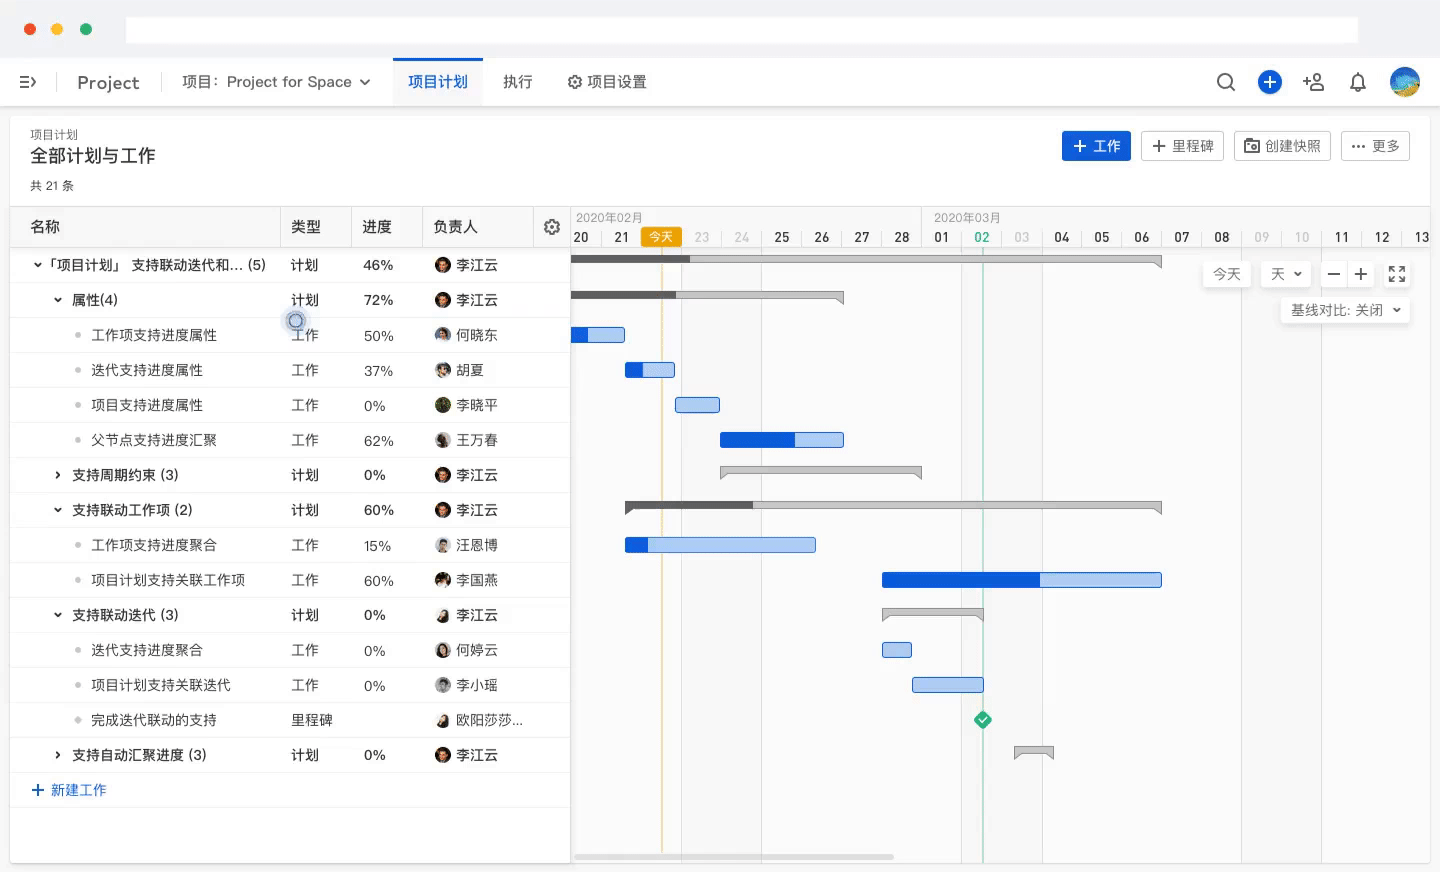
Task: Click the 新建工作 link
Action: pyautogui.click(x=69, y=790)
